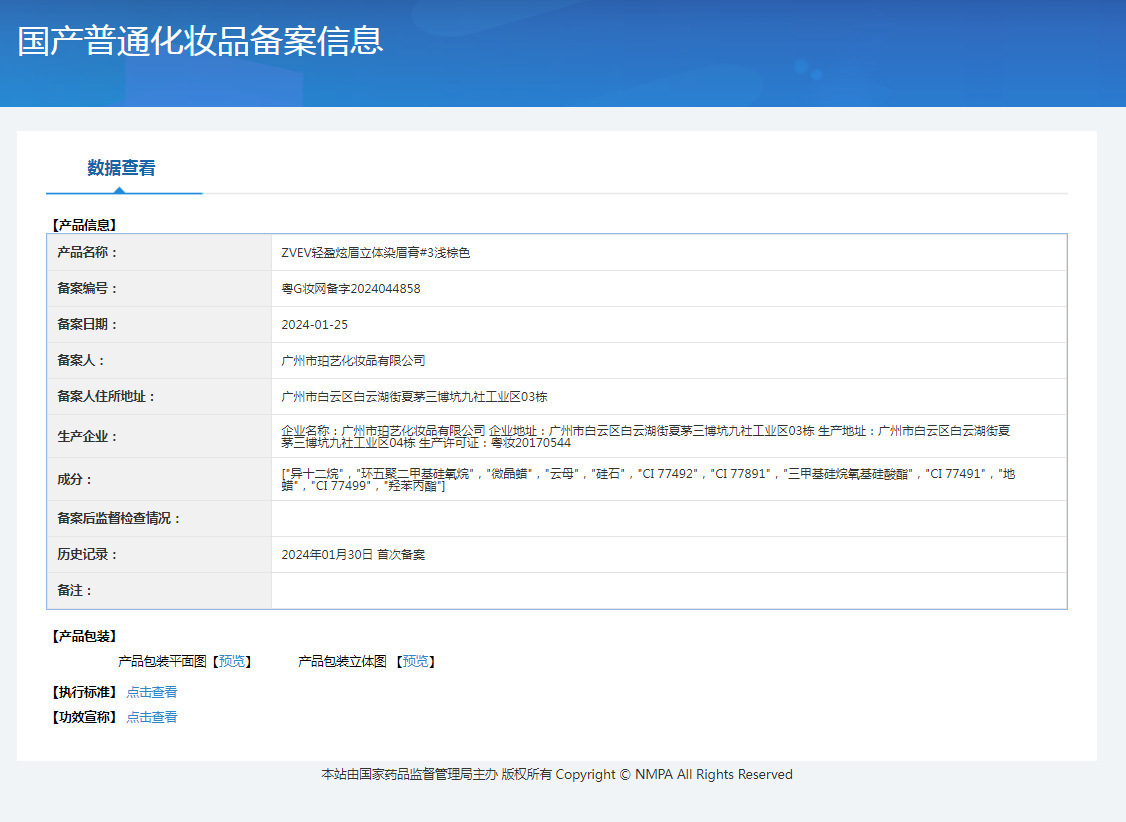Click the 【功效宣称】 label
This screenshot has width=1126, height=822.
84,717
